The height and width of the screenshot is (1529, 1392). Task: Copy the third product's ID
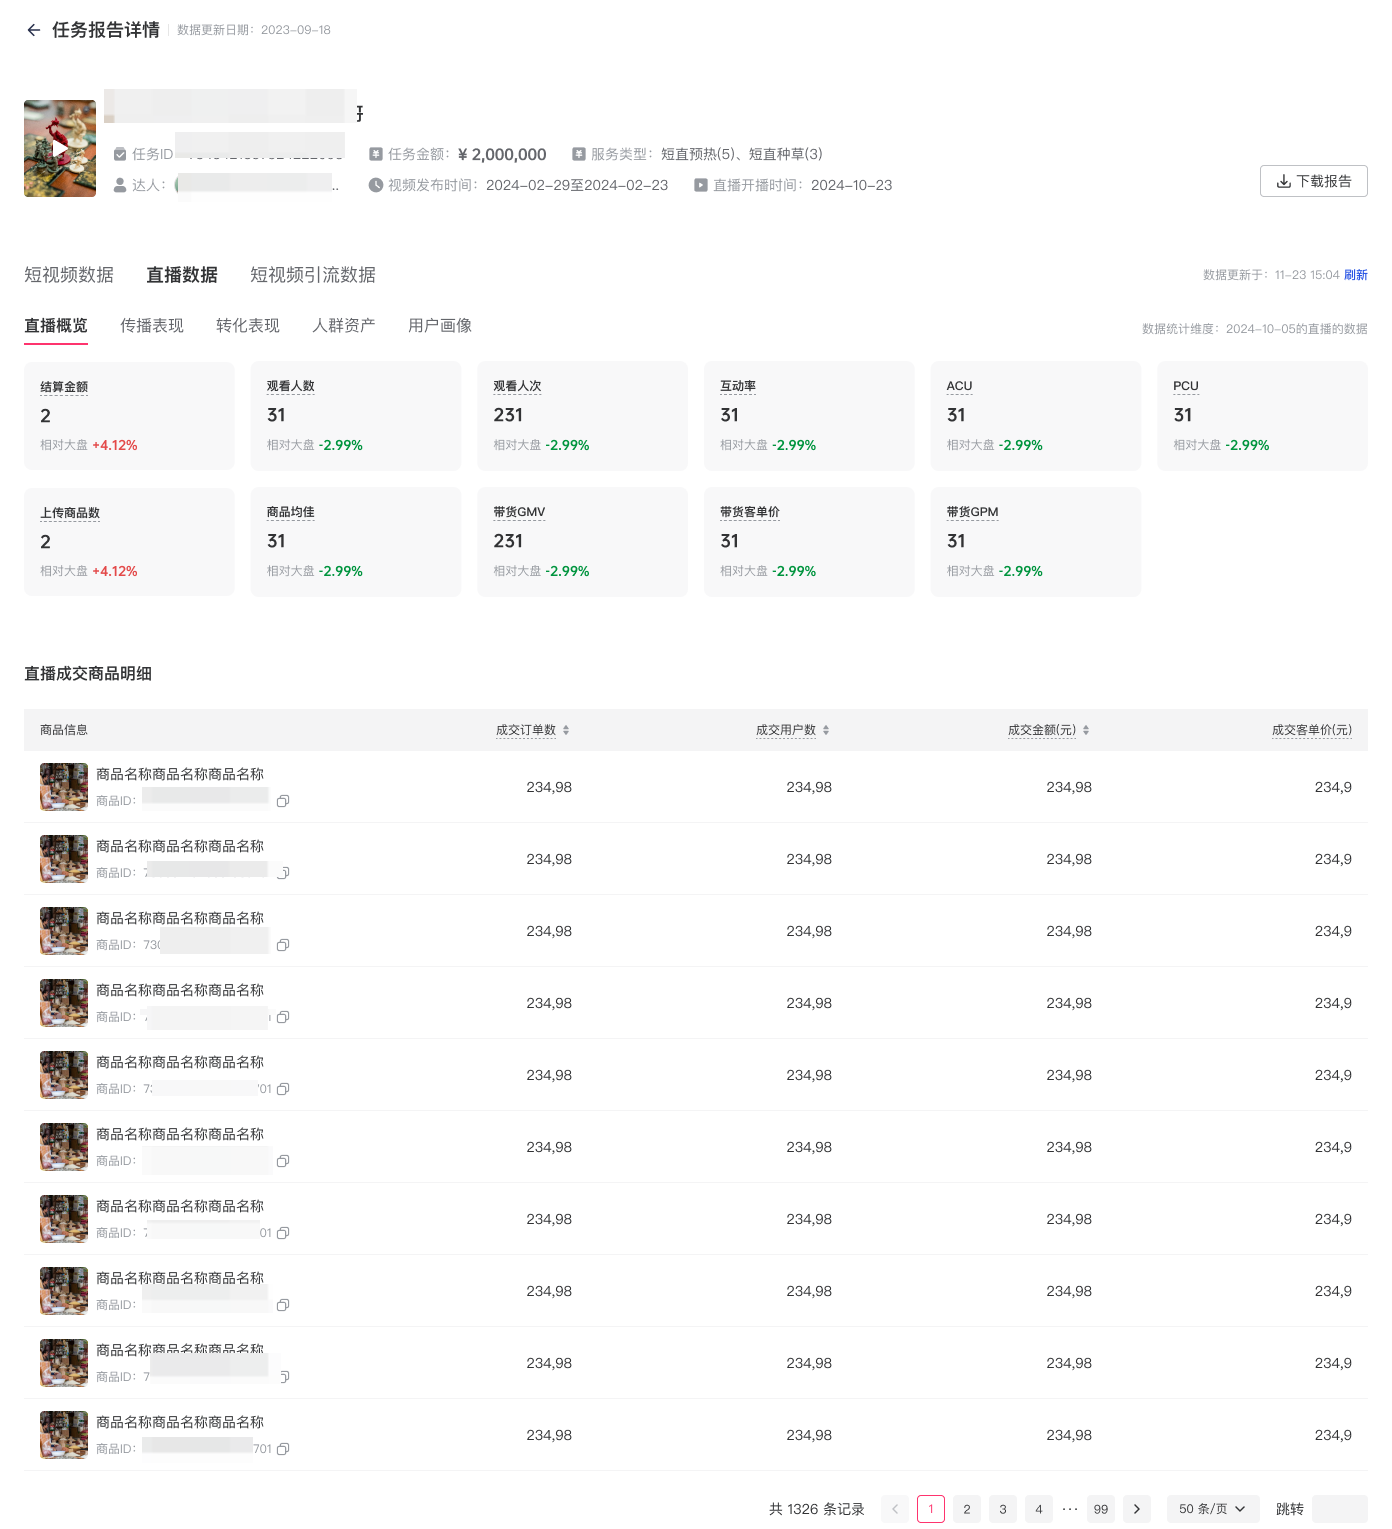(283, 945)
